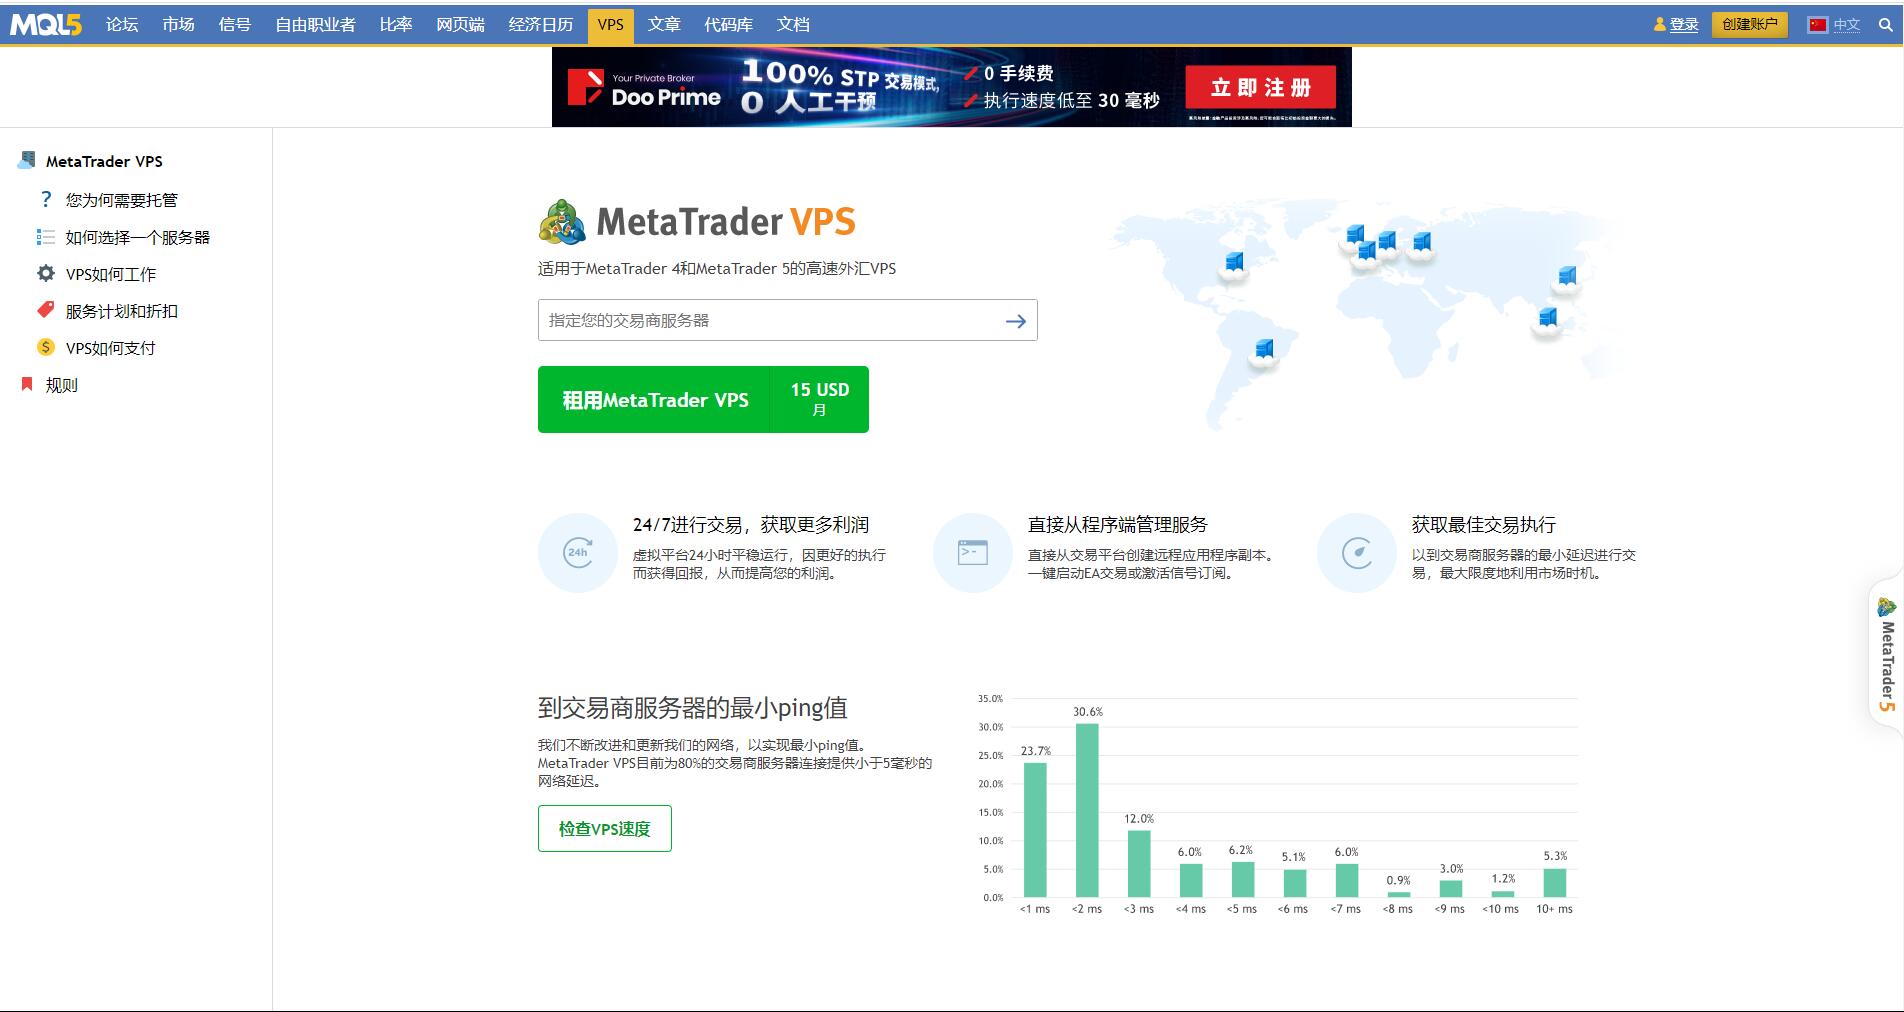Click the 23.7% bar for <1 ms
The width and height of the screenshot is (1904, 1012).
pos(1035,830)
